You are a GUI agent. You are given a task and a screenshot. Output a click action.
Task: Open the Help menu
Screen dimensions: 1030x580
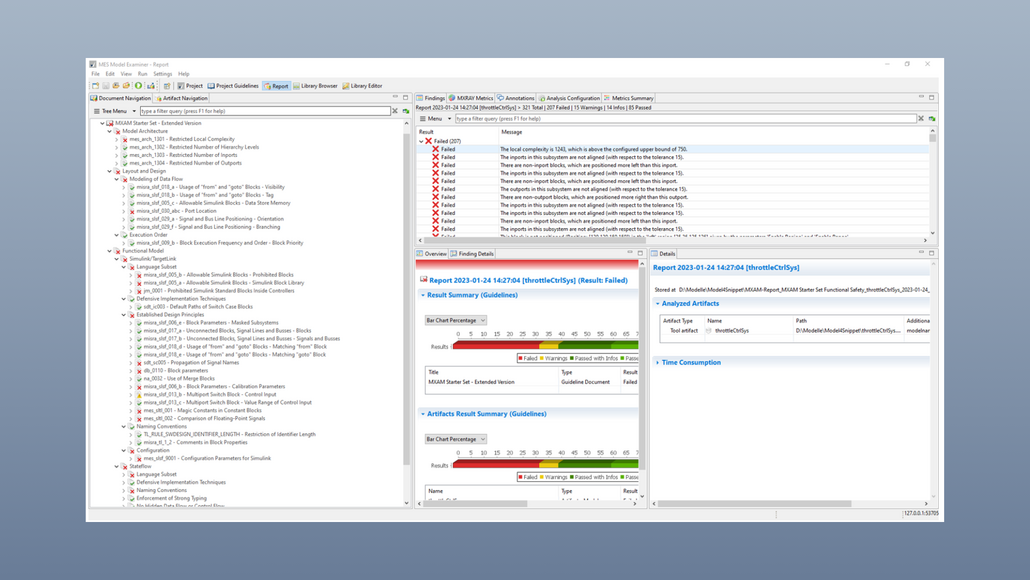183,74
